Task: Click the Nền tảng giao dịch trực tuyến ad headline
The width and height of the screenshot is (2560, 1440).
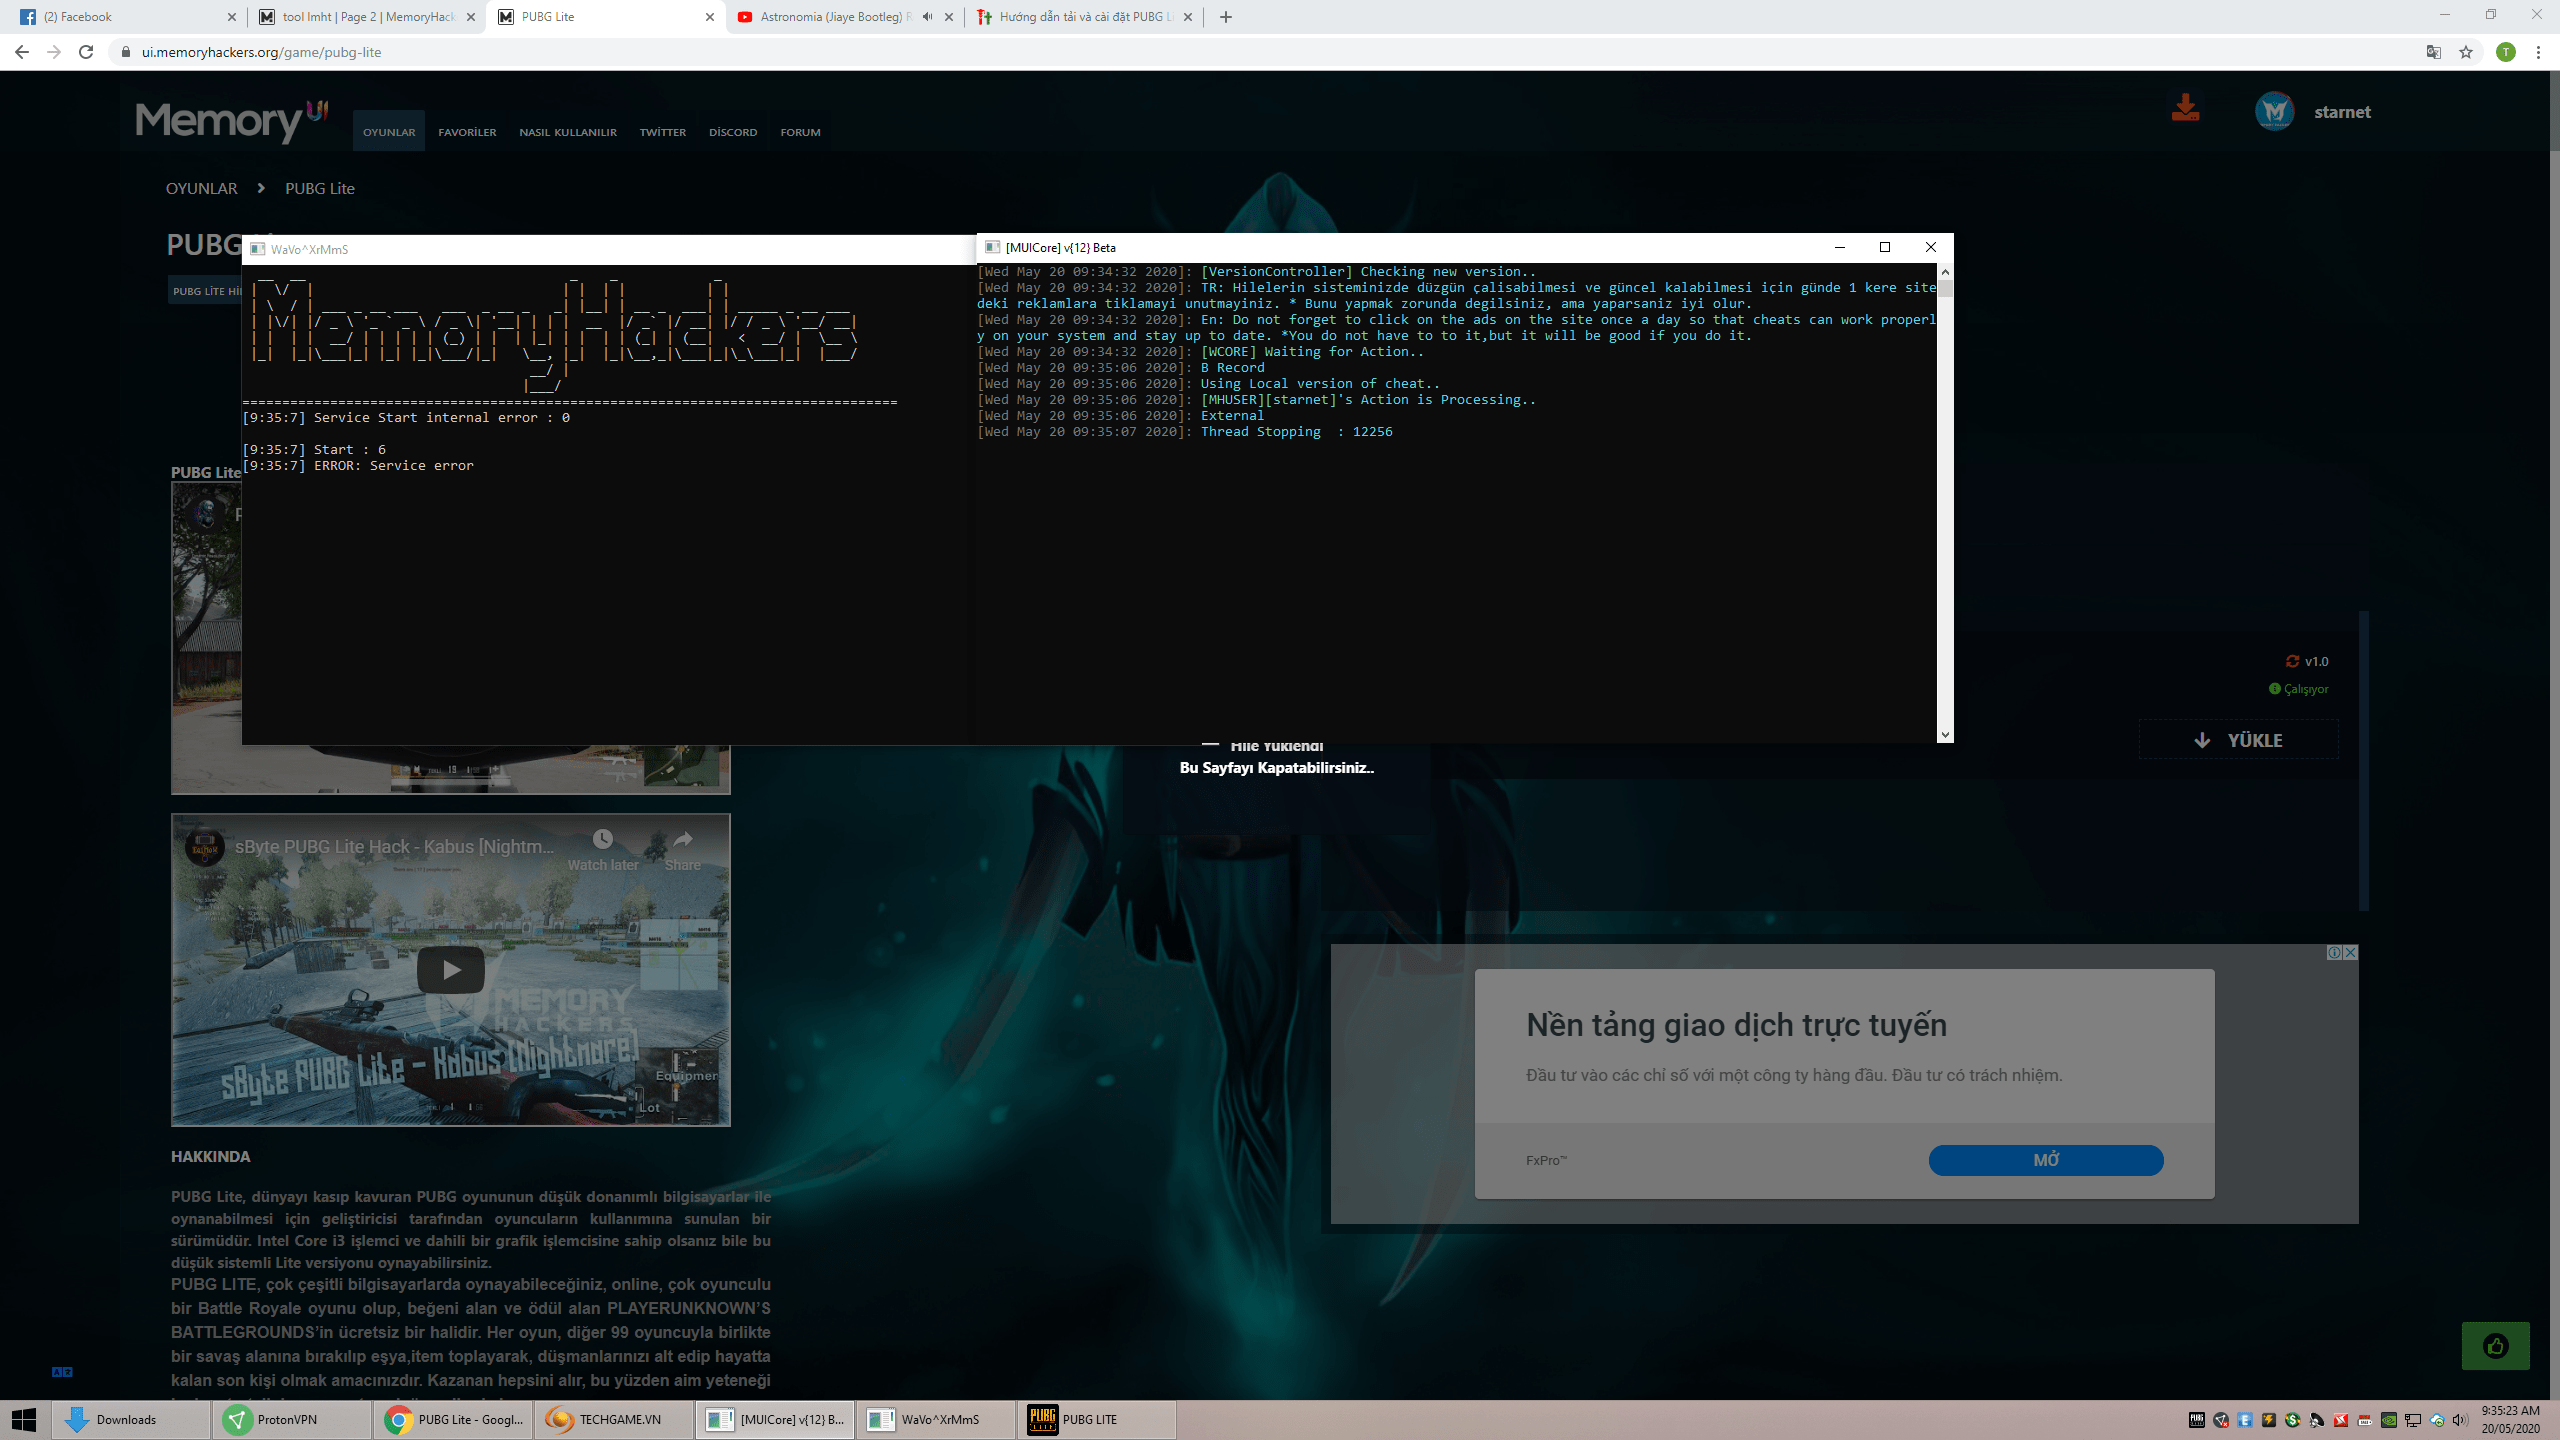Action: coord(1736,1025)
